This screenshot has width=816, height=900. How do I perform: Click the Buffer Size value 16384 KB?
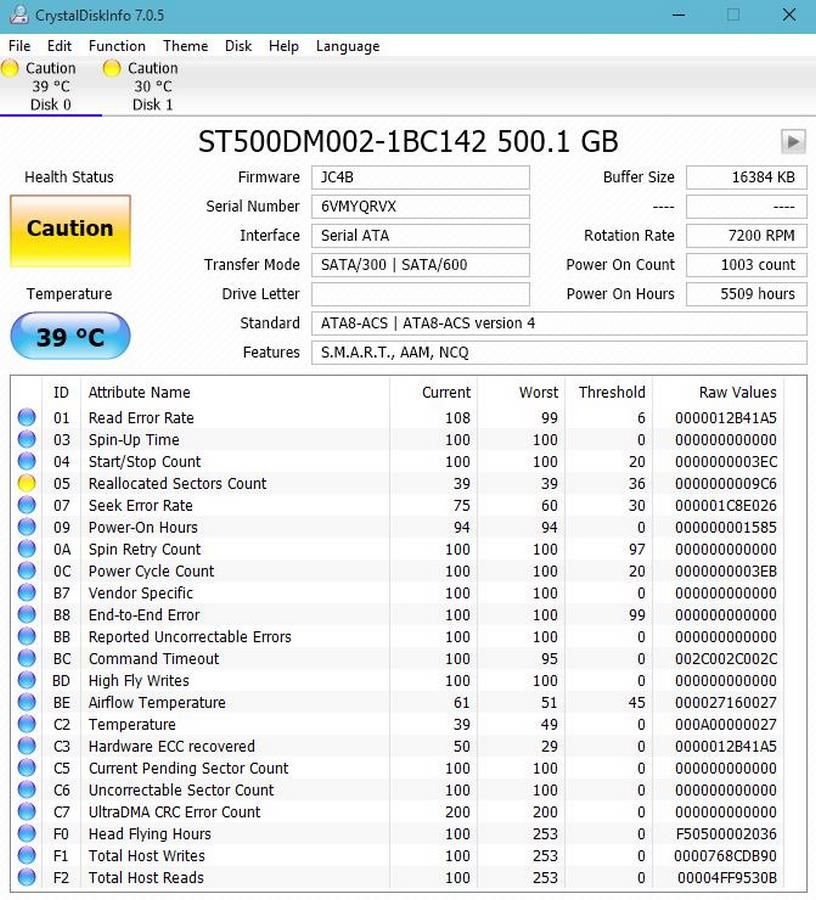click(x=747, y=177)
